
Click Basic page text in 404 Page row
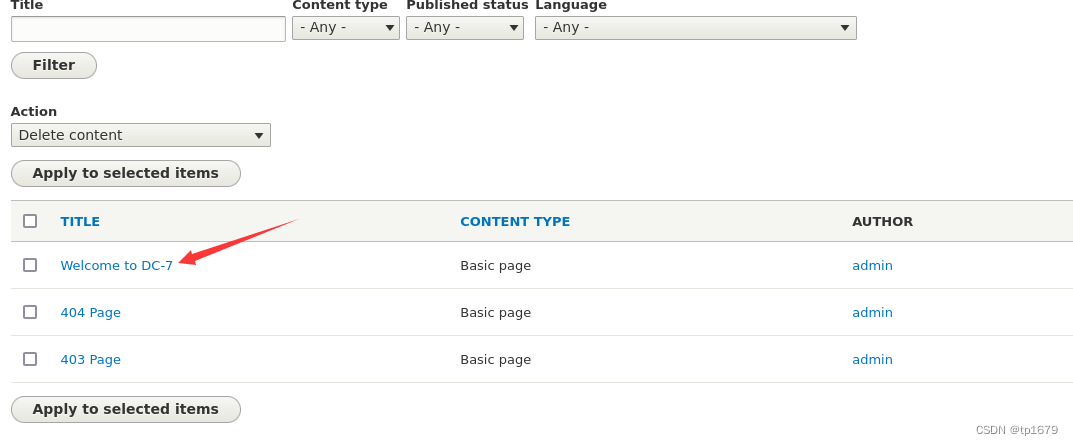coord(495,313)
